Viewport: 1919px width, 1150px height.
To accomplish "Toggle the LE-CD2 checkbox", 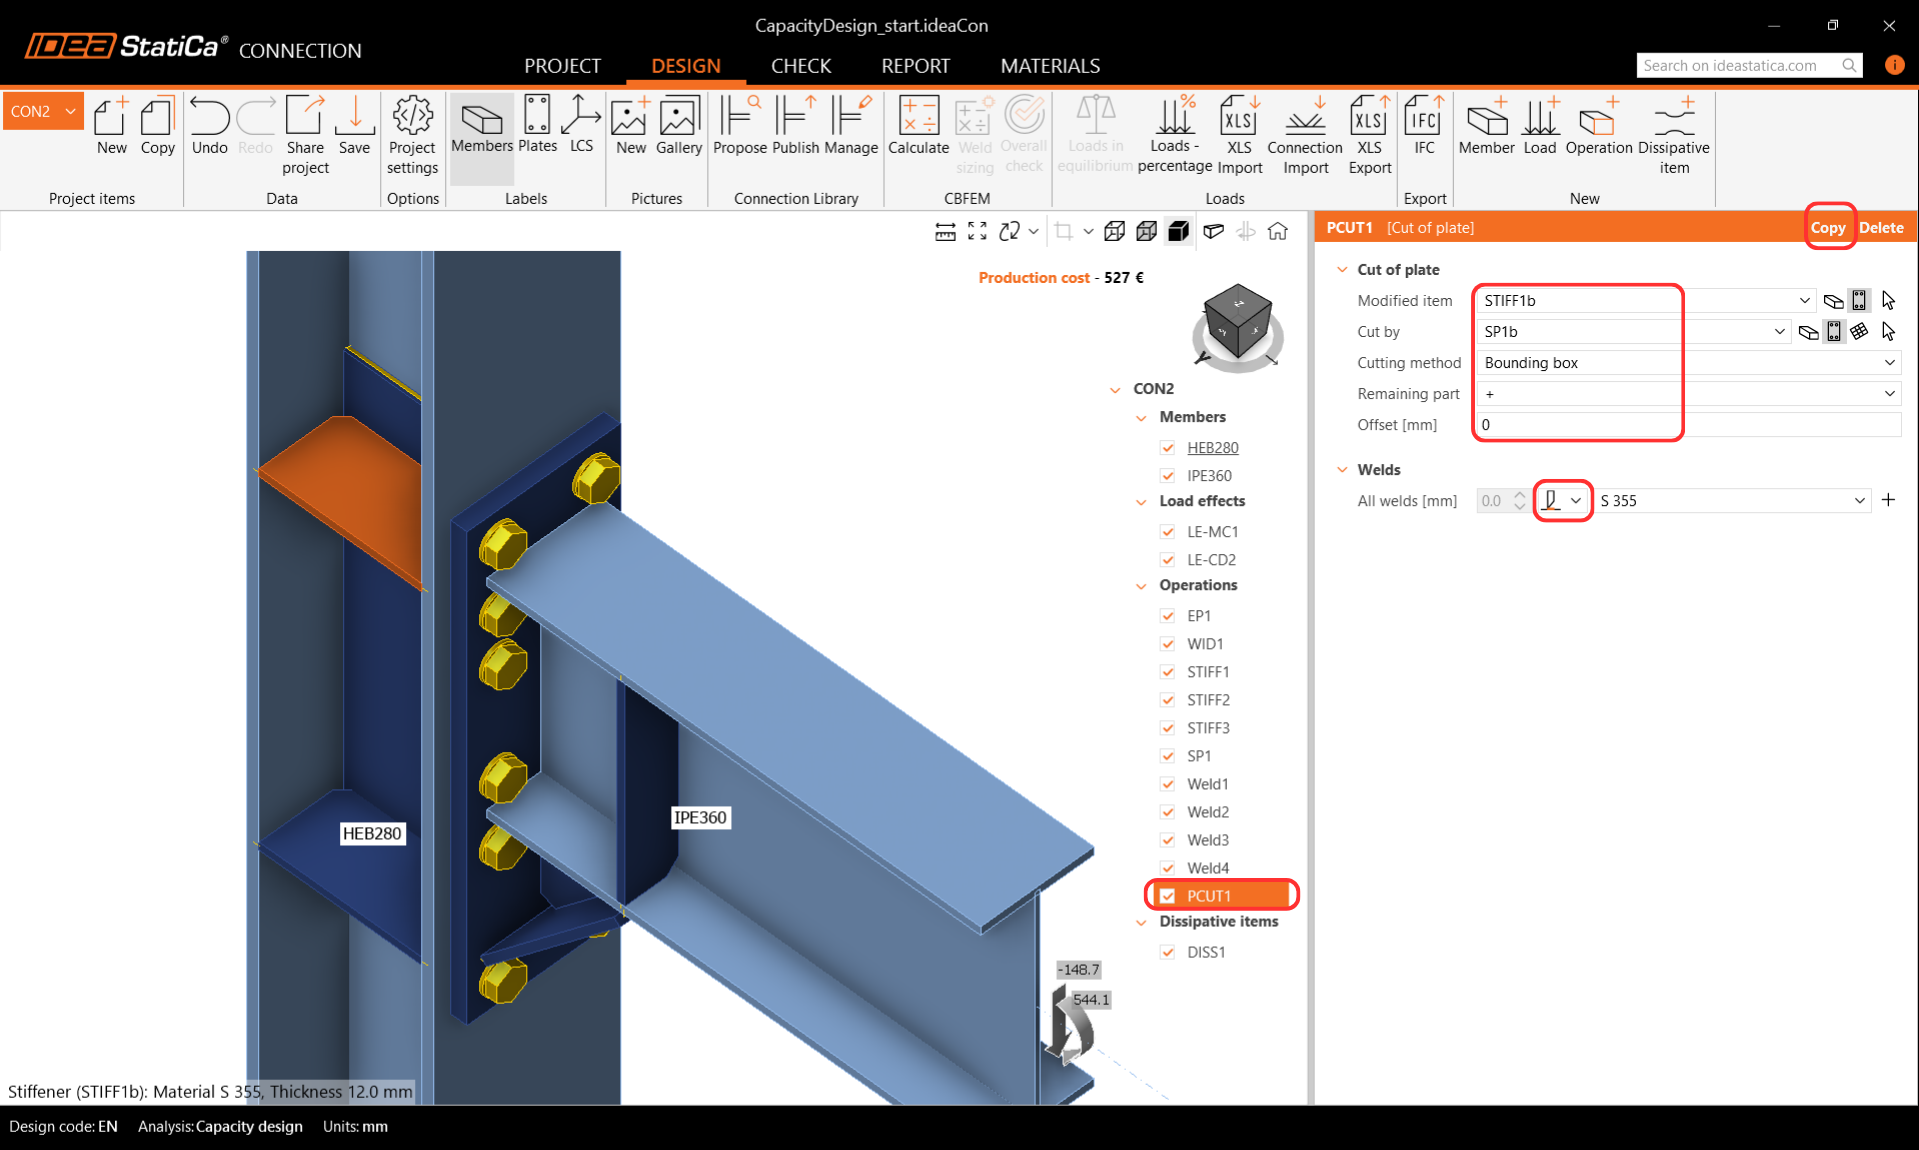I will point(1167,559).
